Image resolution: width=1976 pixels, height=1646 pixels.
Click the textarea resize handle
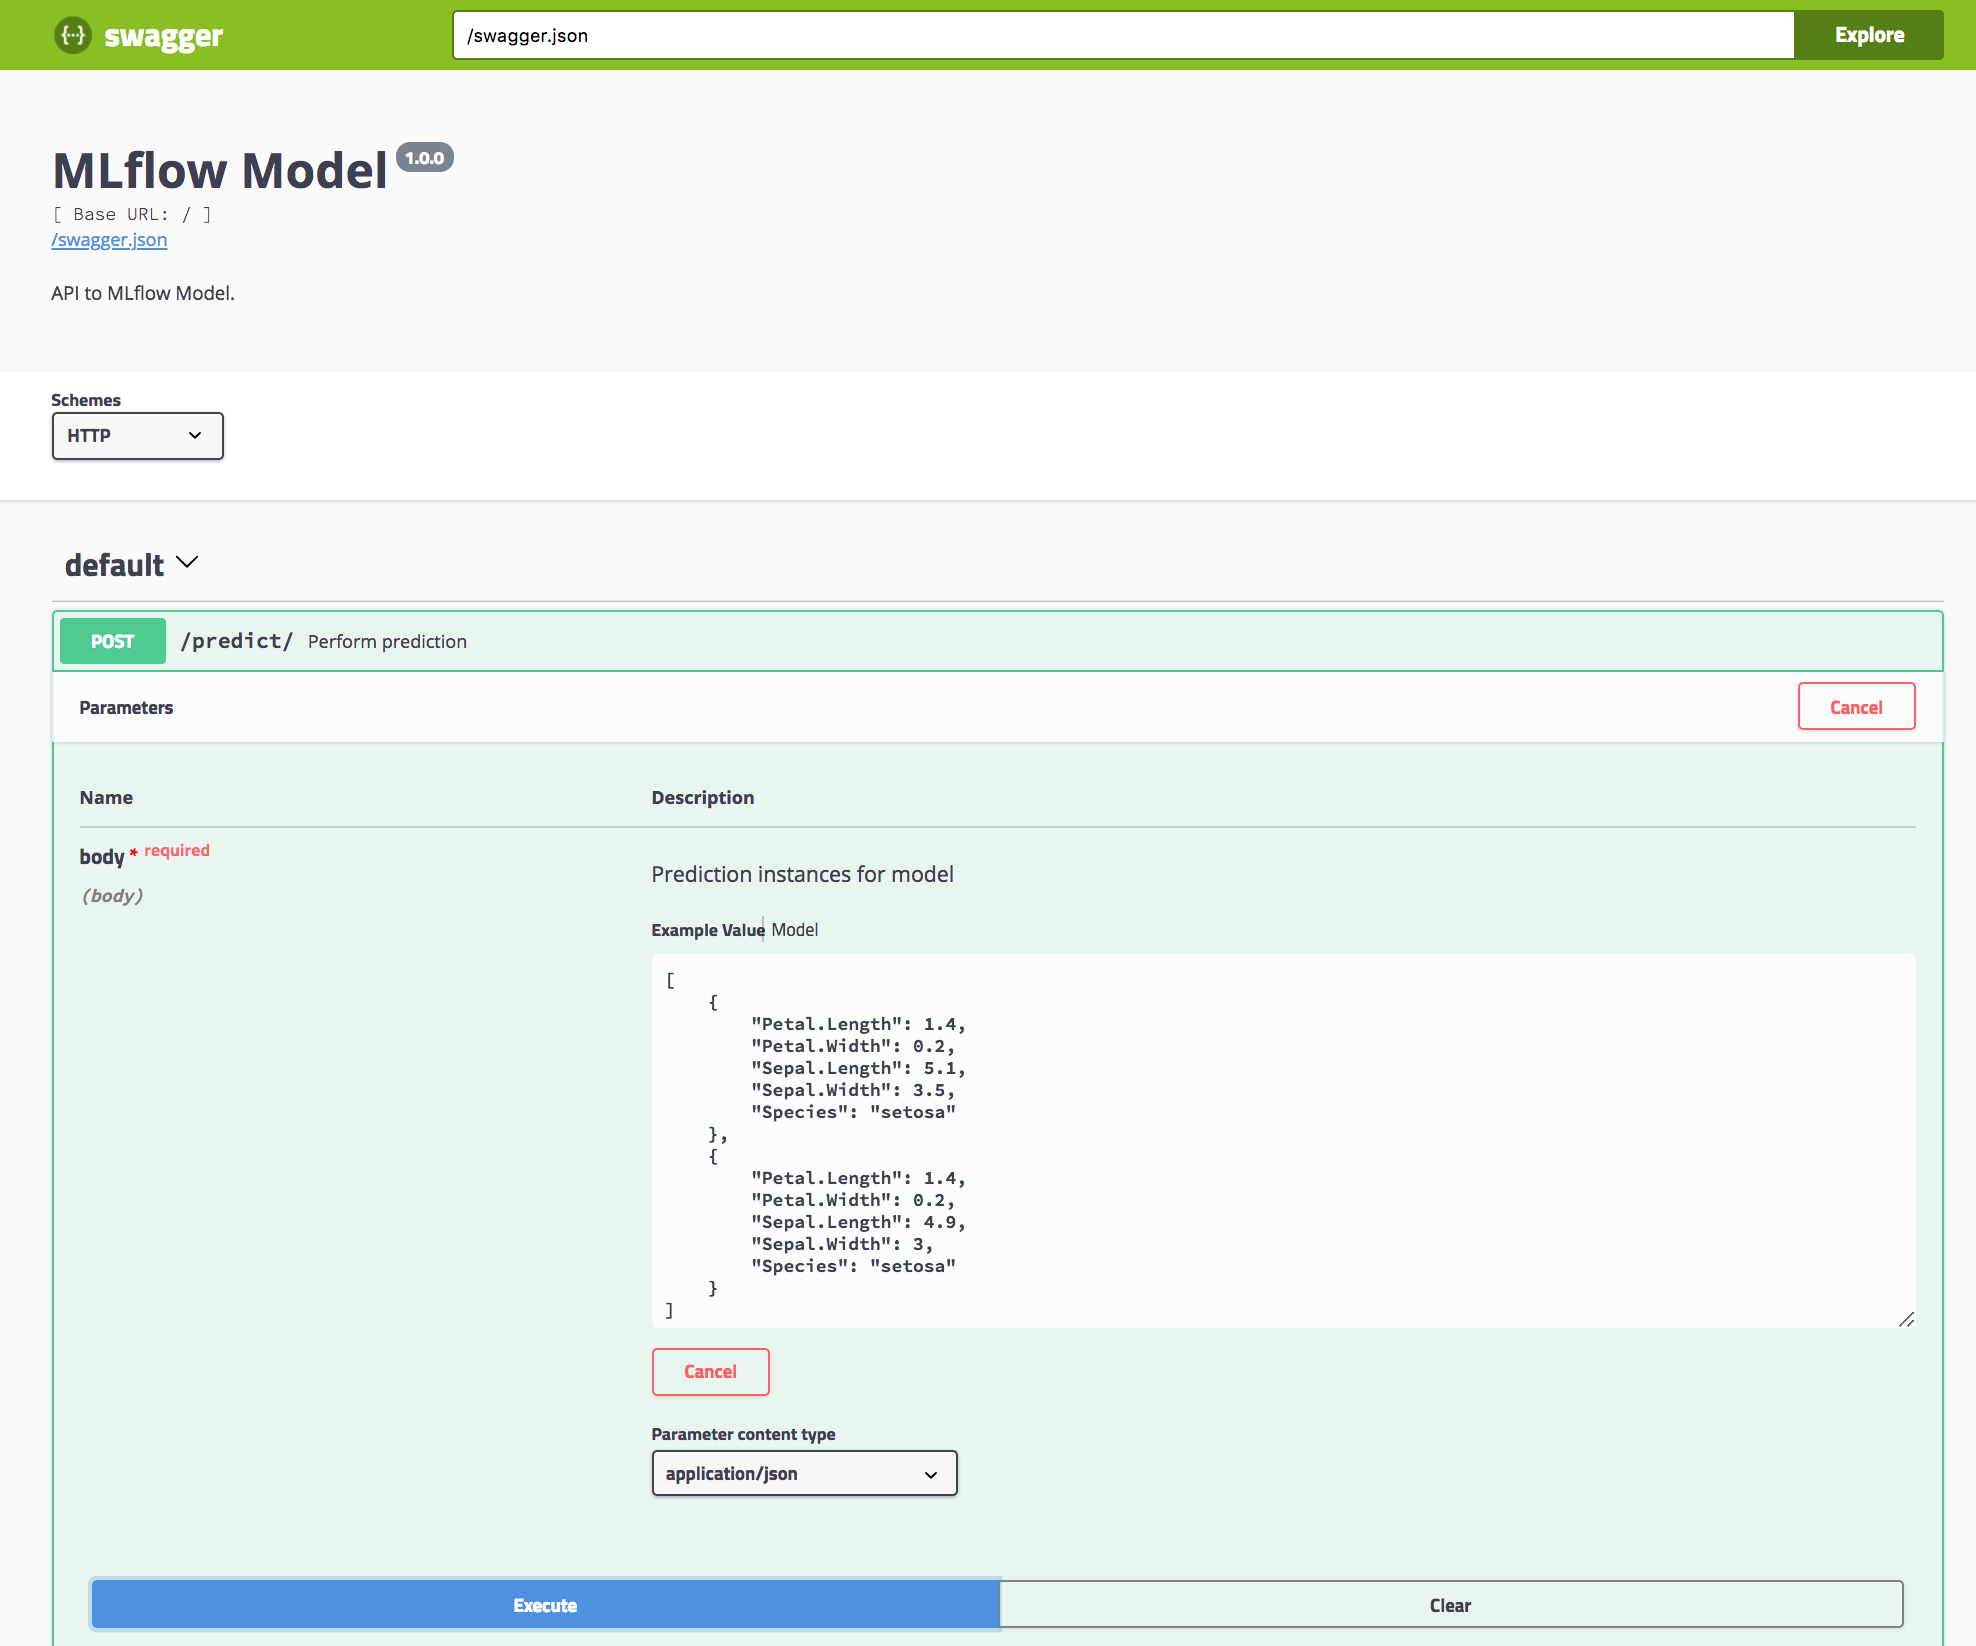1906,1319
